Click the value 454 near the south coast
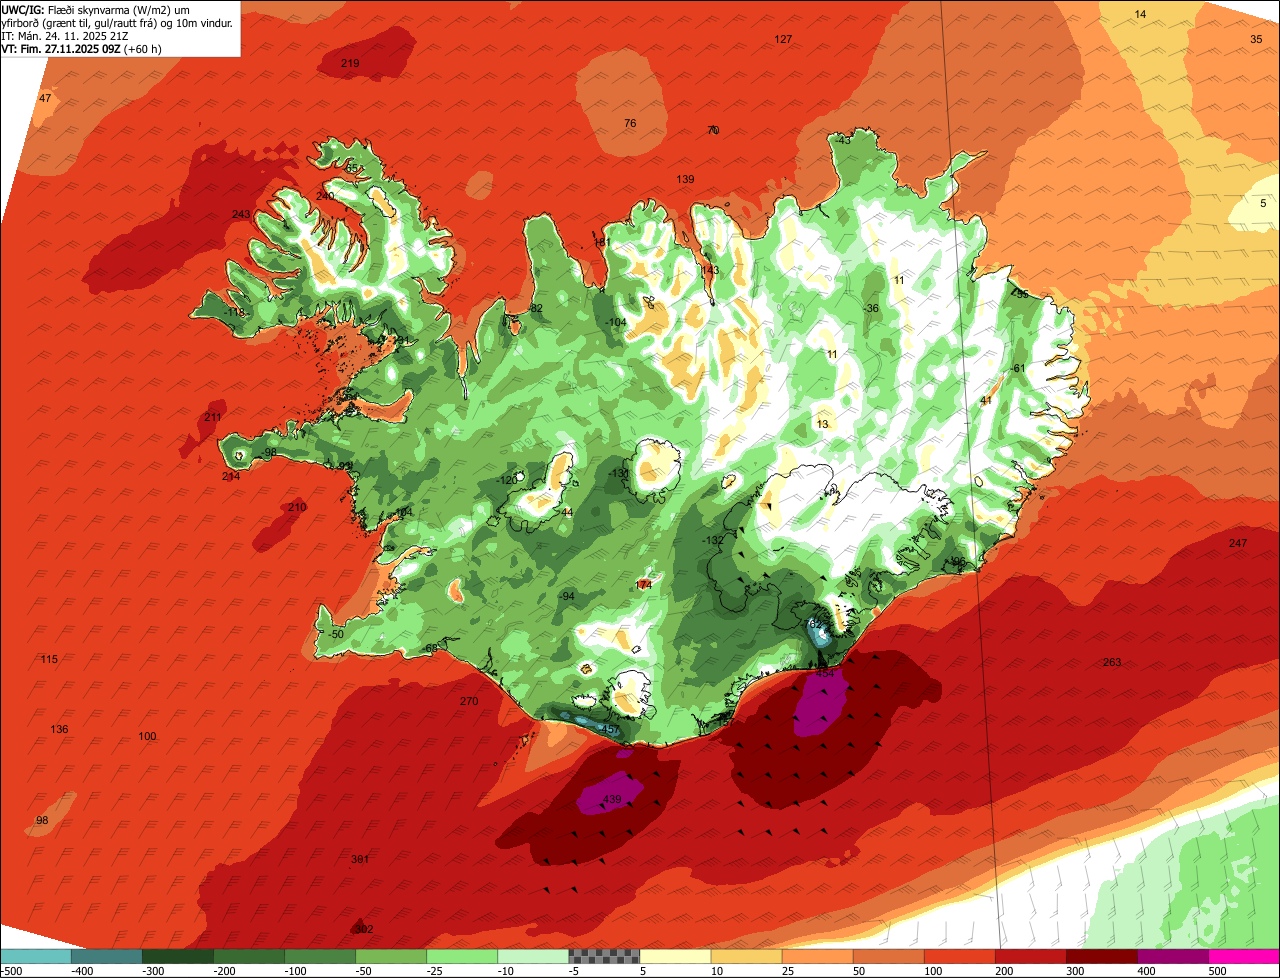Viewport: 1280px width, 978px height. tap(825, 674)
